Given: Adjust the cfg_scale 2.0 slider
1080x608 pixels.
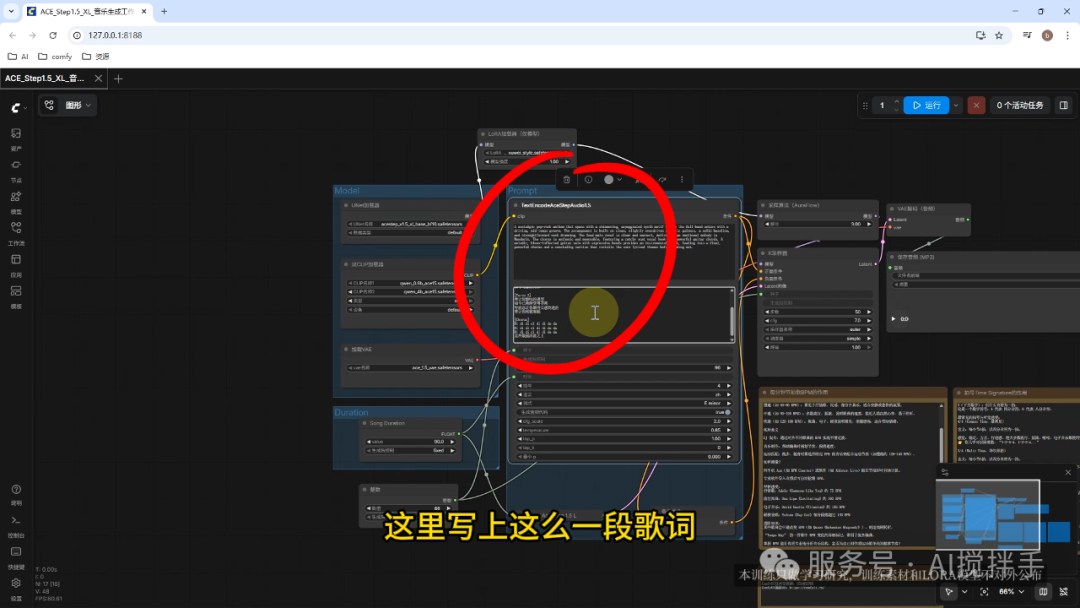Looking at the screenshot, I should click(624, 421).
